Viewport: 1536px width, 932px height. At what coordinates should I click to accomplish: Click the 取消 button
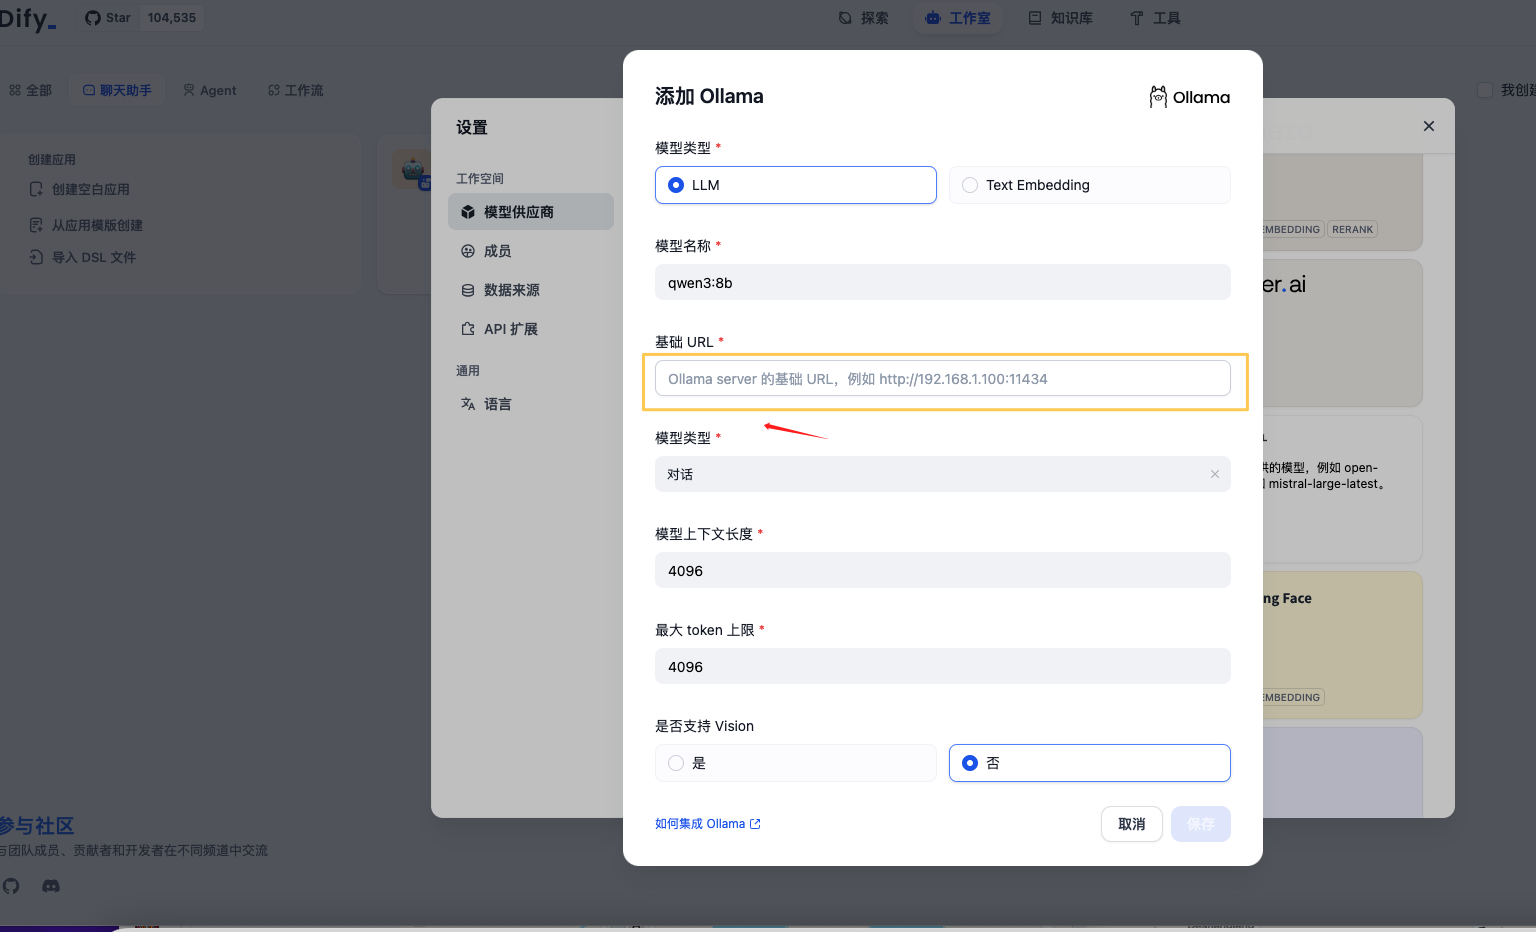[x=1132, y=824]
